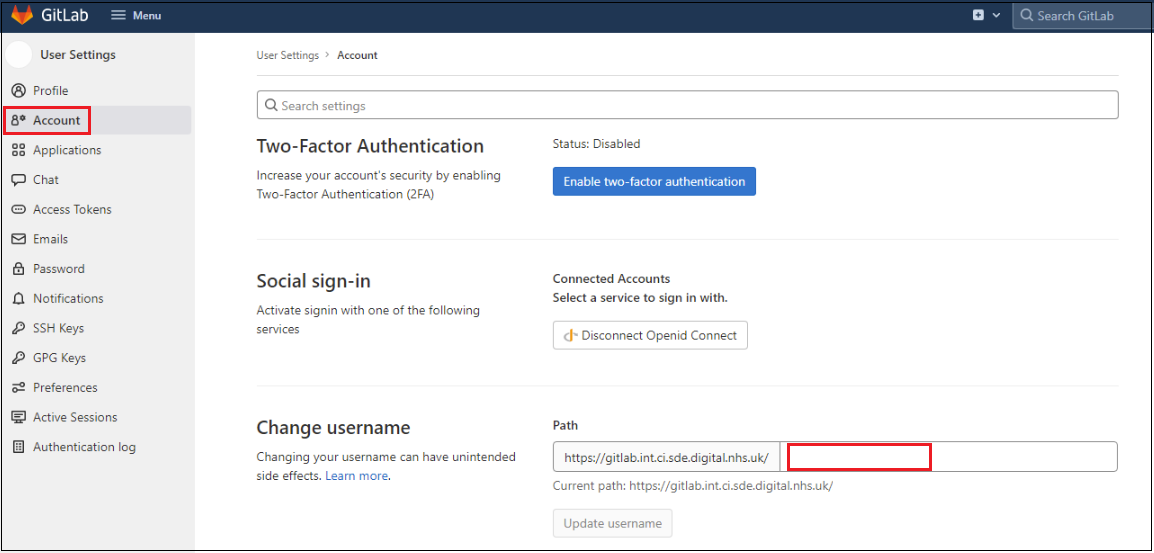This screenshot has height=553, width=1154.
Task: Open GPG Keys page
Action: point(59,358)
